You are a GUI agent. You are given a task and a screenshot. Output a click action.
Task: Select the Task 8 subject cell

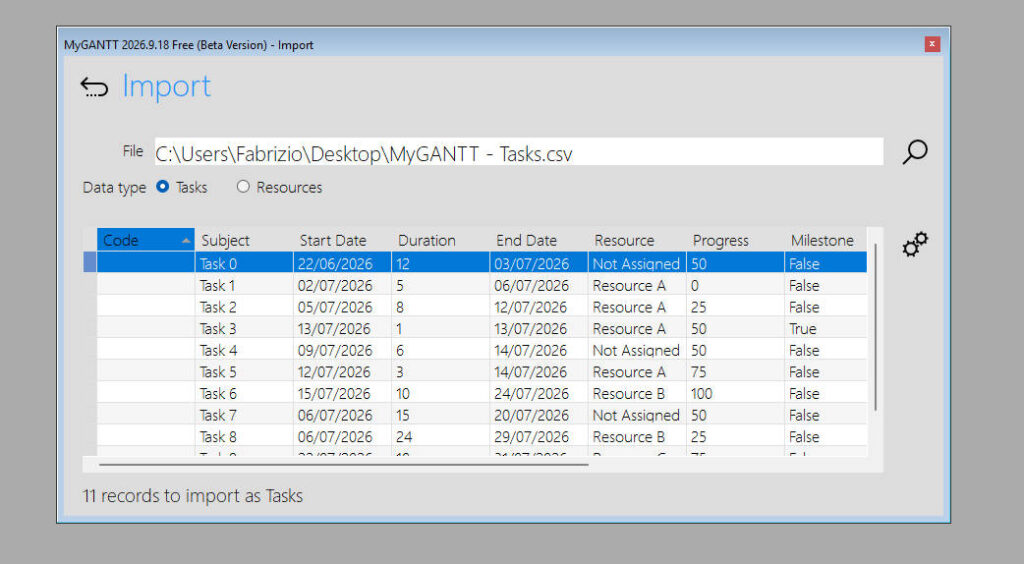[244, 436]
